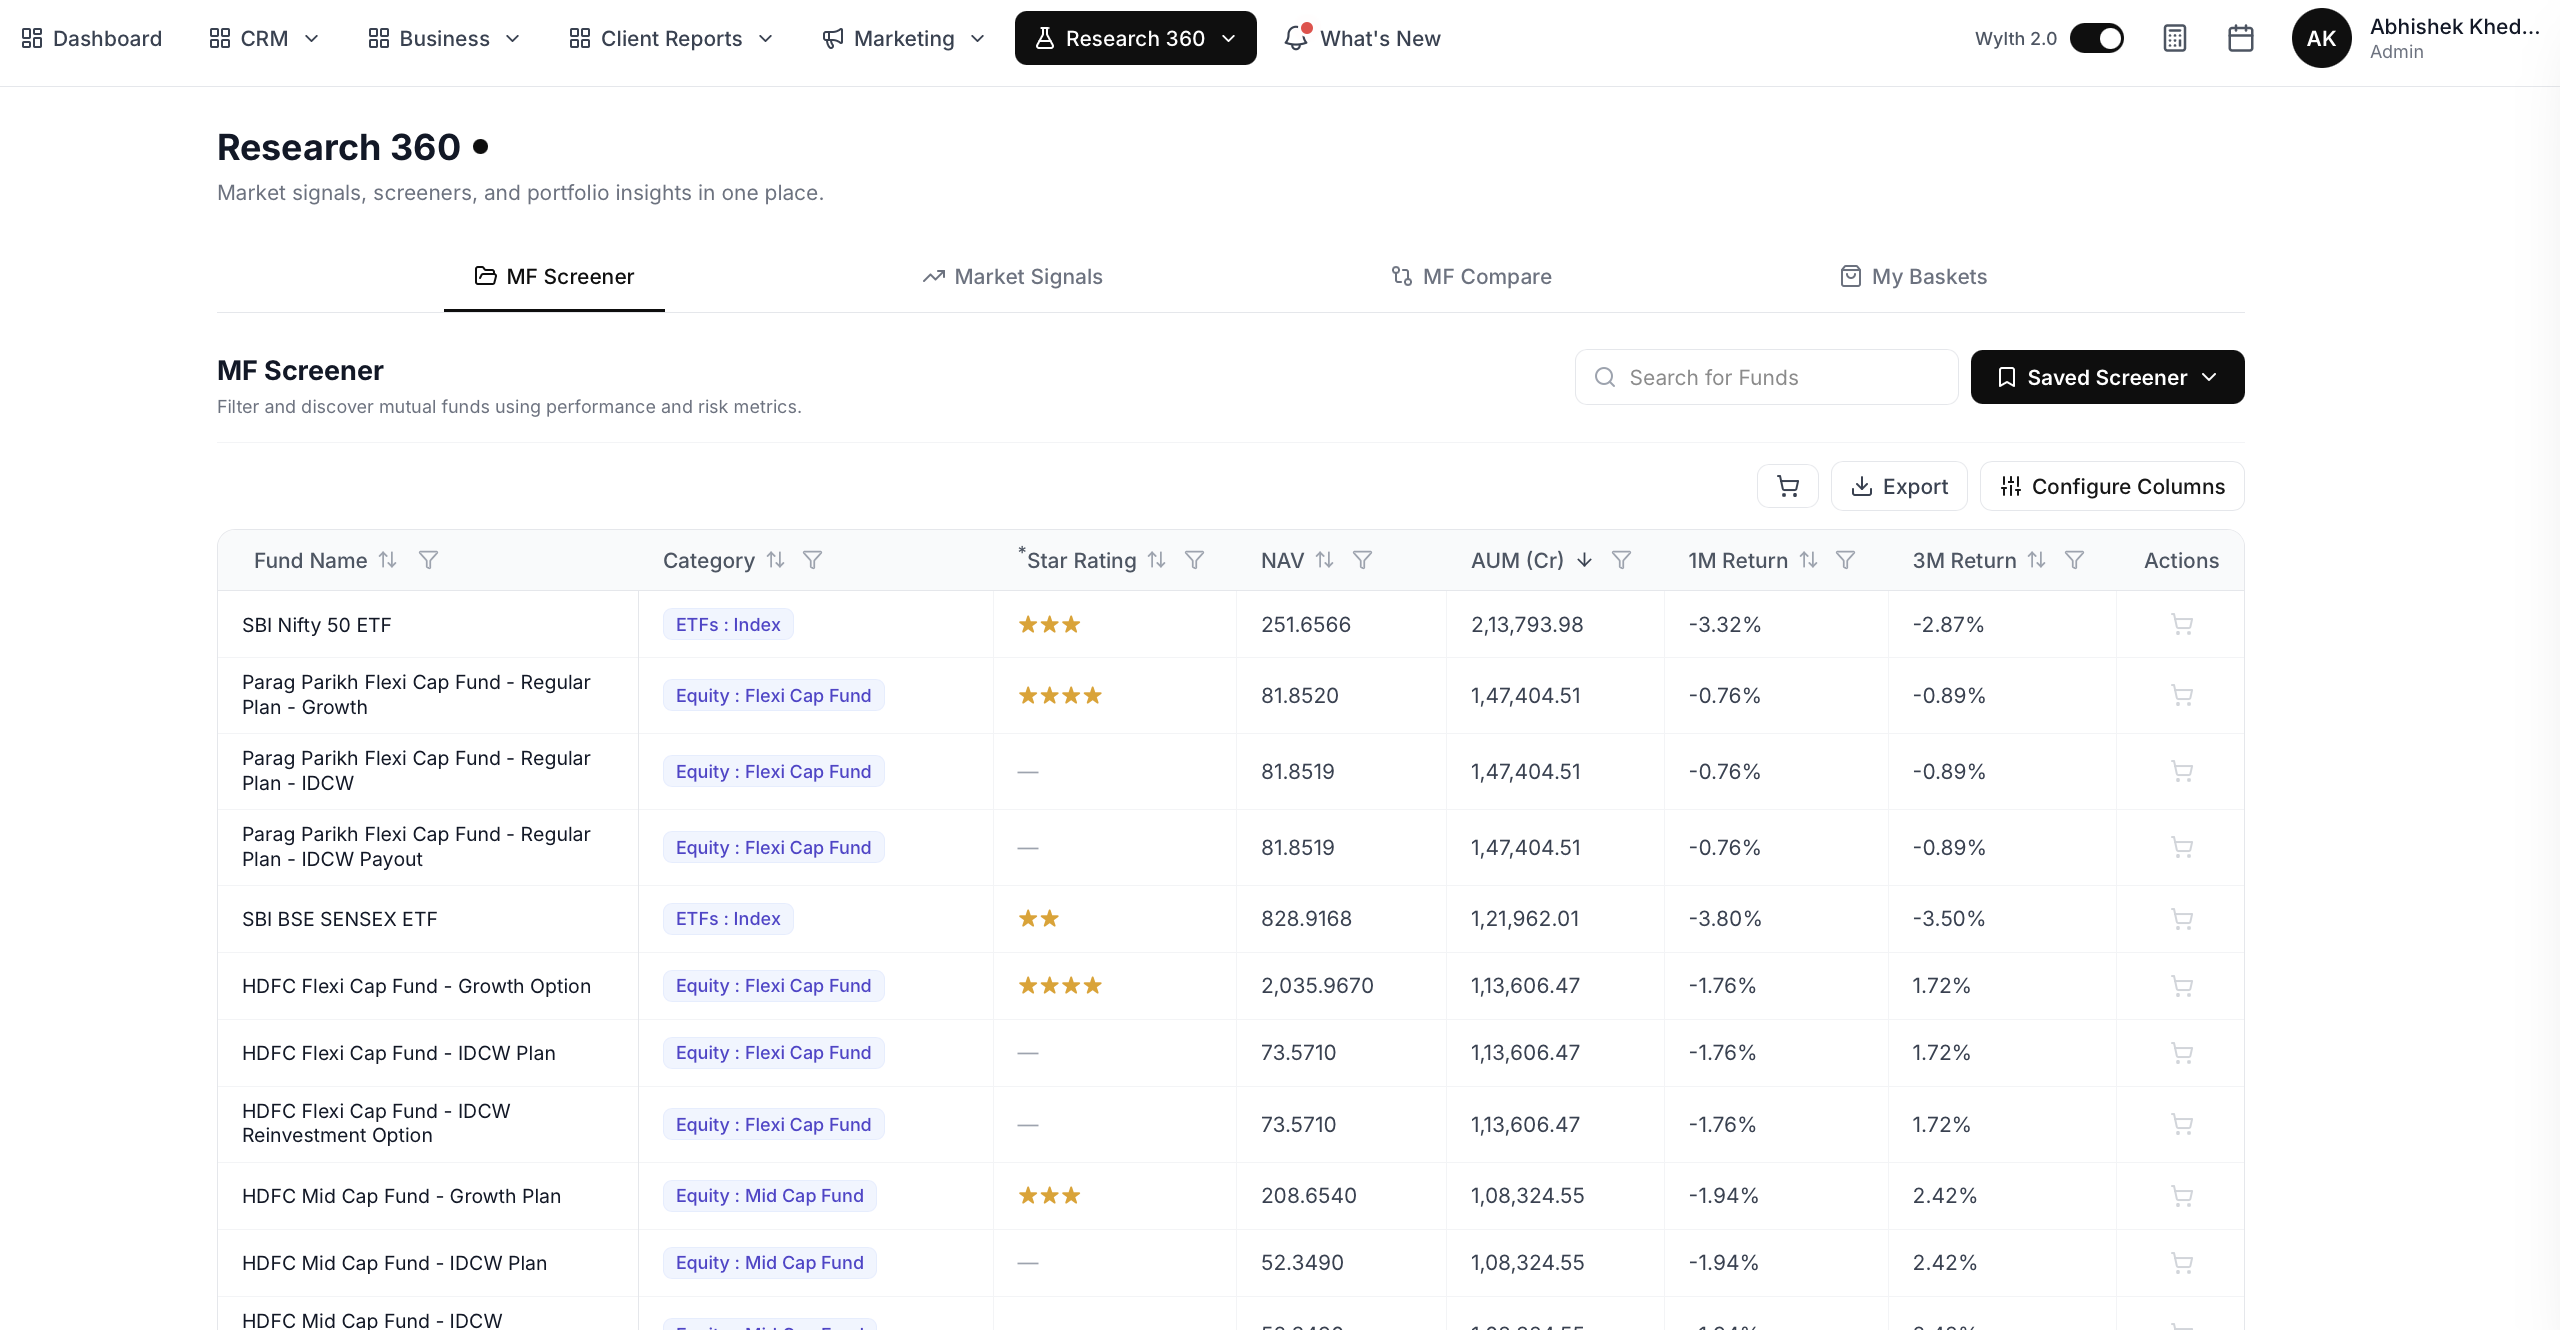This screenshot has height=1330, width=2560.
Task: Open the Category column filter
Action: (813, 560)
